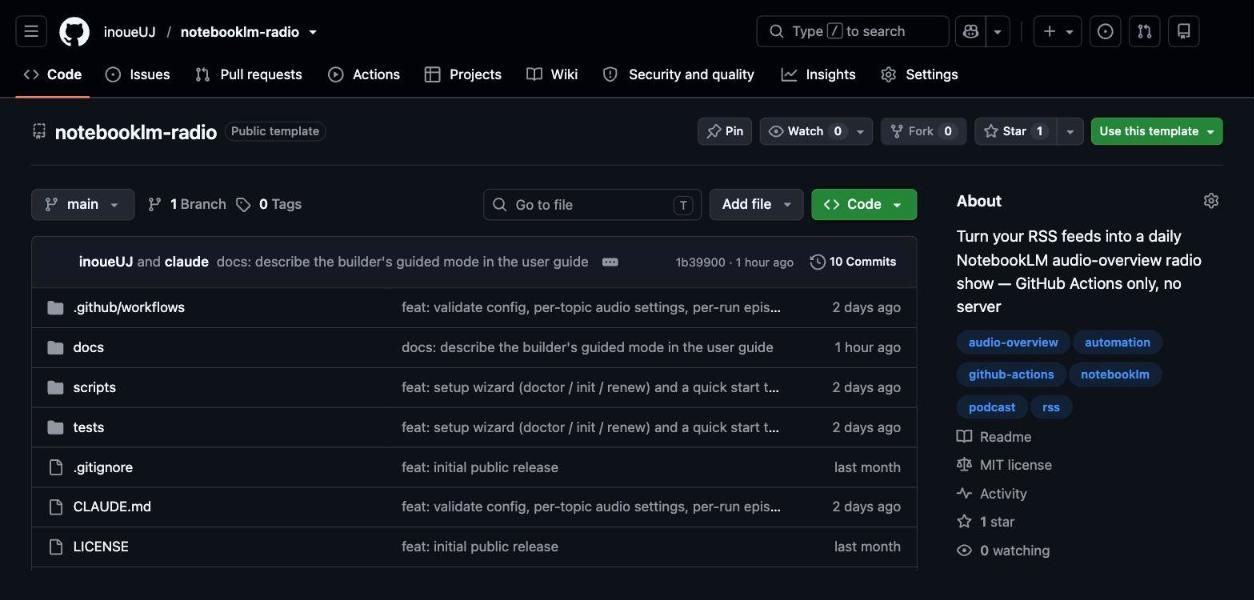Open the CLAUDE.md file
This screenshot has width=1254, height=600.
112,506
